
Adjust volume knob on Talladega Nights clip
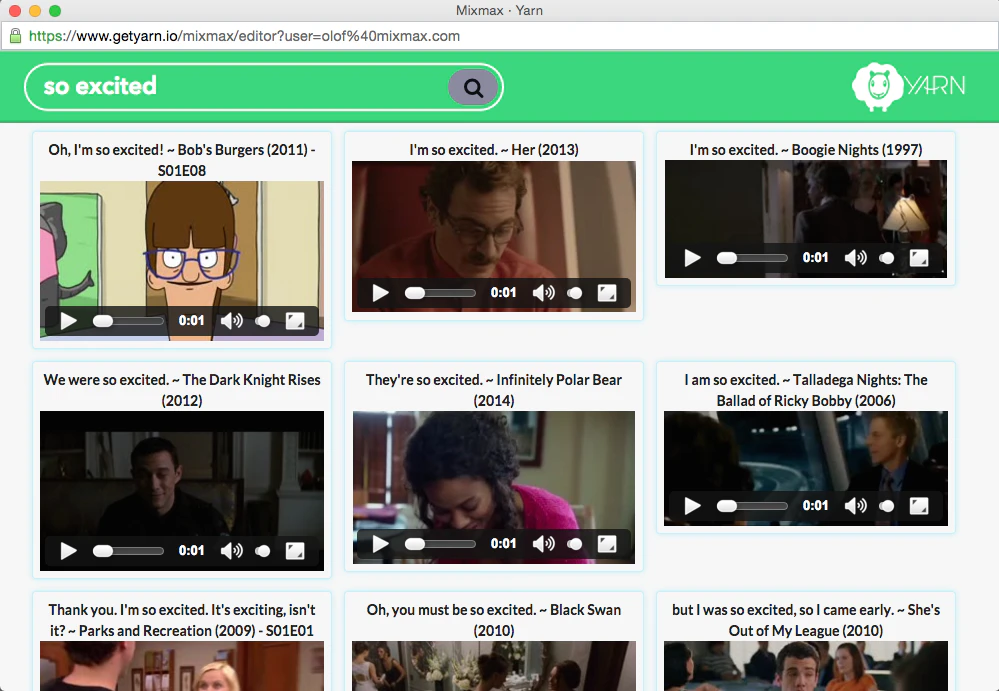click(887, 506)
